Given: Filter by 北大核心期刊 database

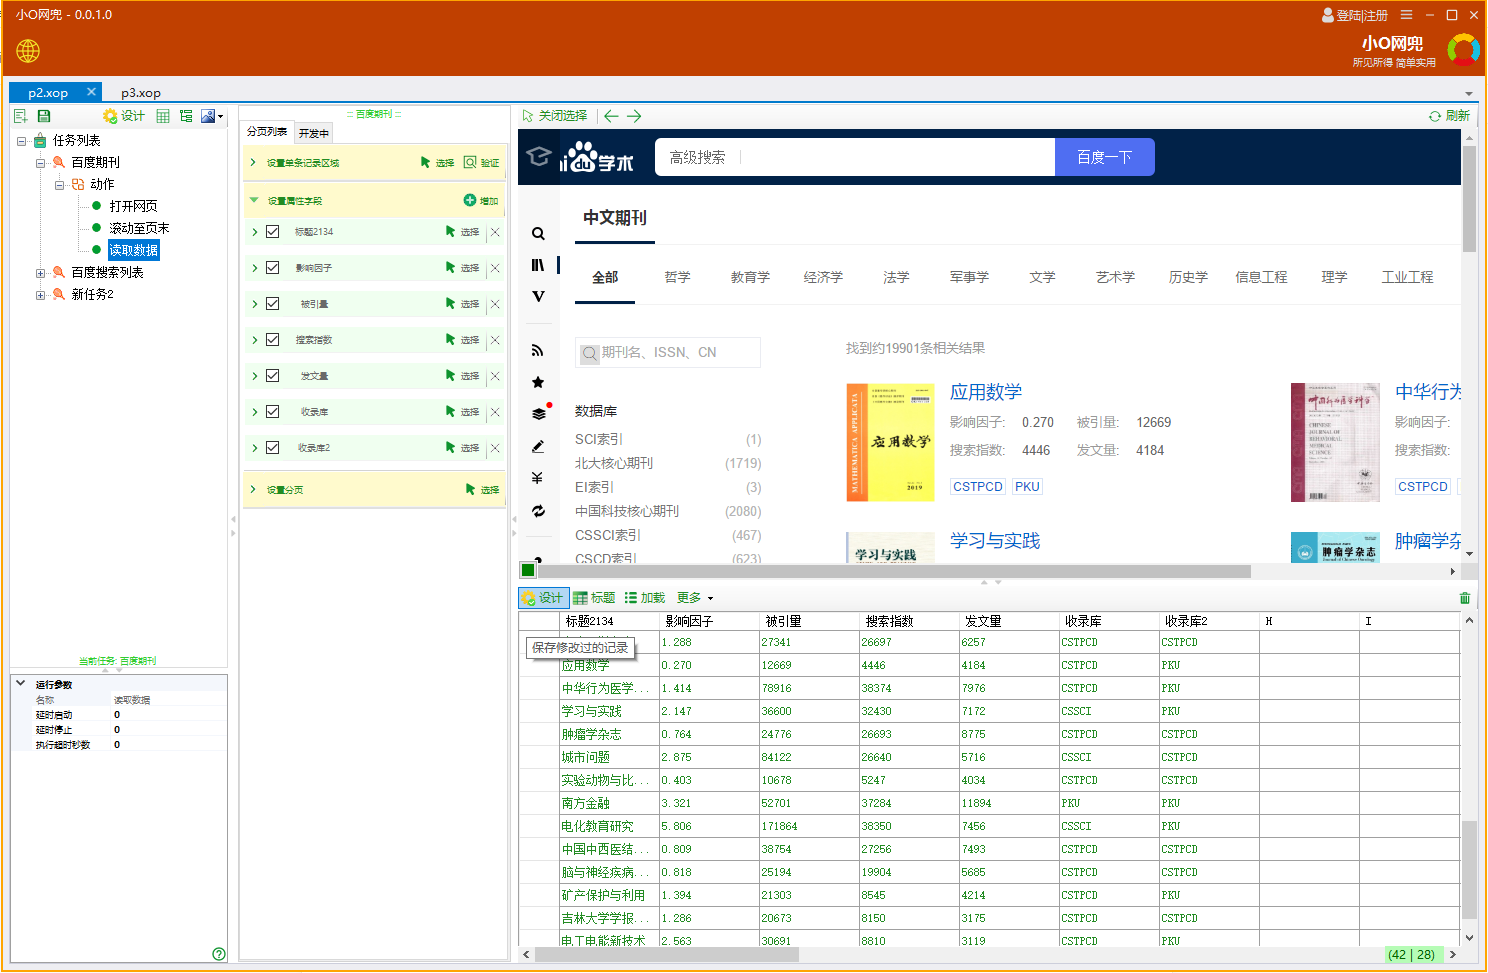Looking at the screenshot, I should coord(614,463).
